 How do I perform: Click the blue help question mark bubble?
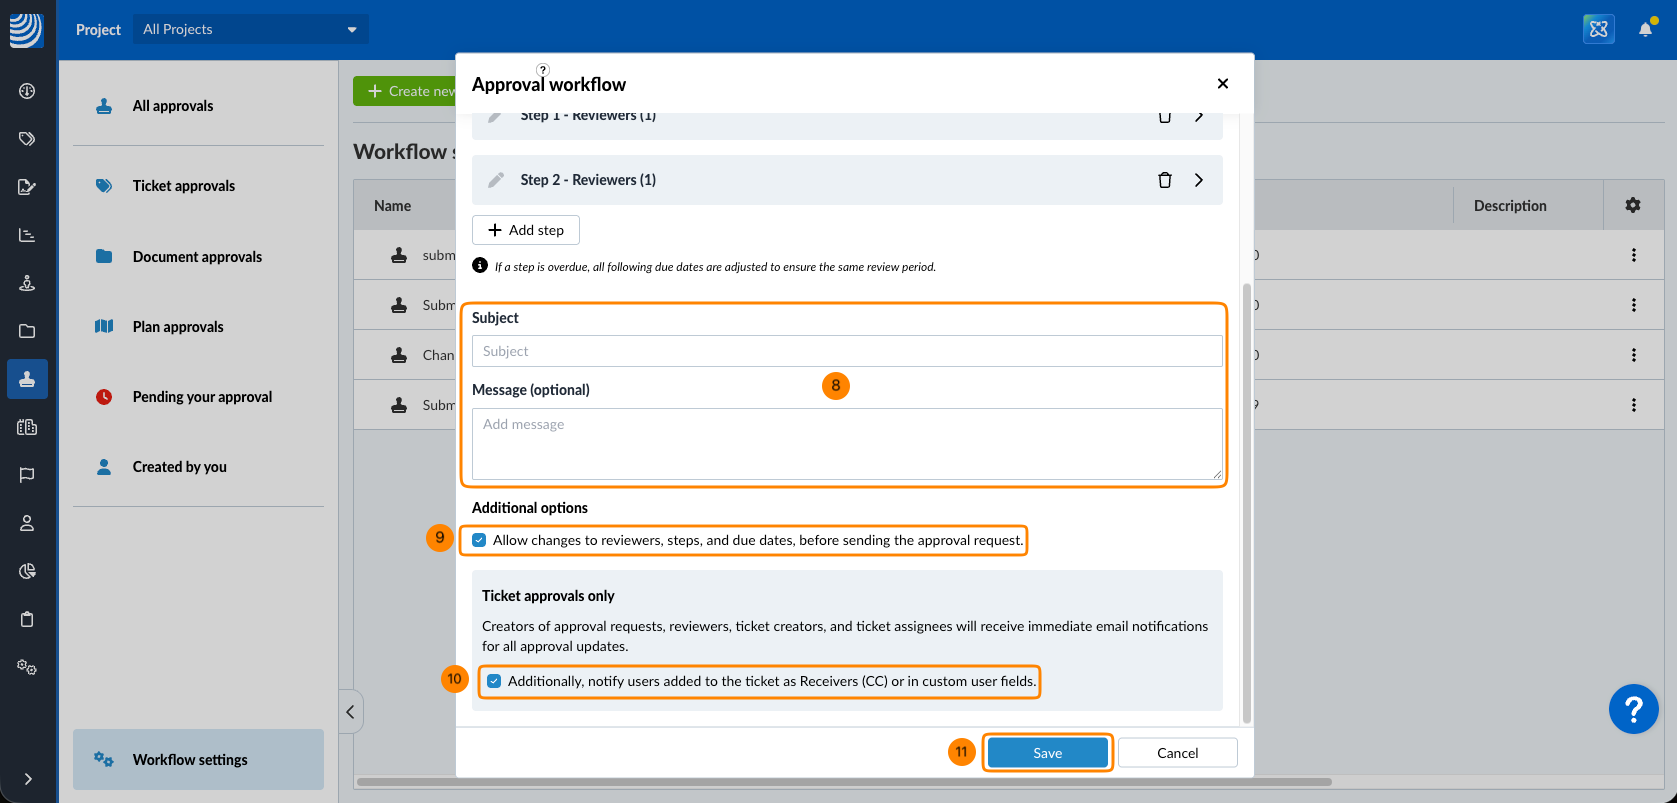1633,709
